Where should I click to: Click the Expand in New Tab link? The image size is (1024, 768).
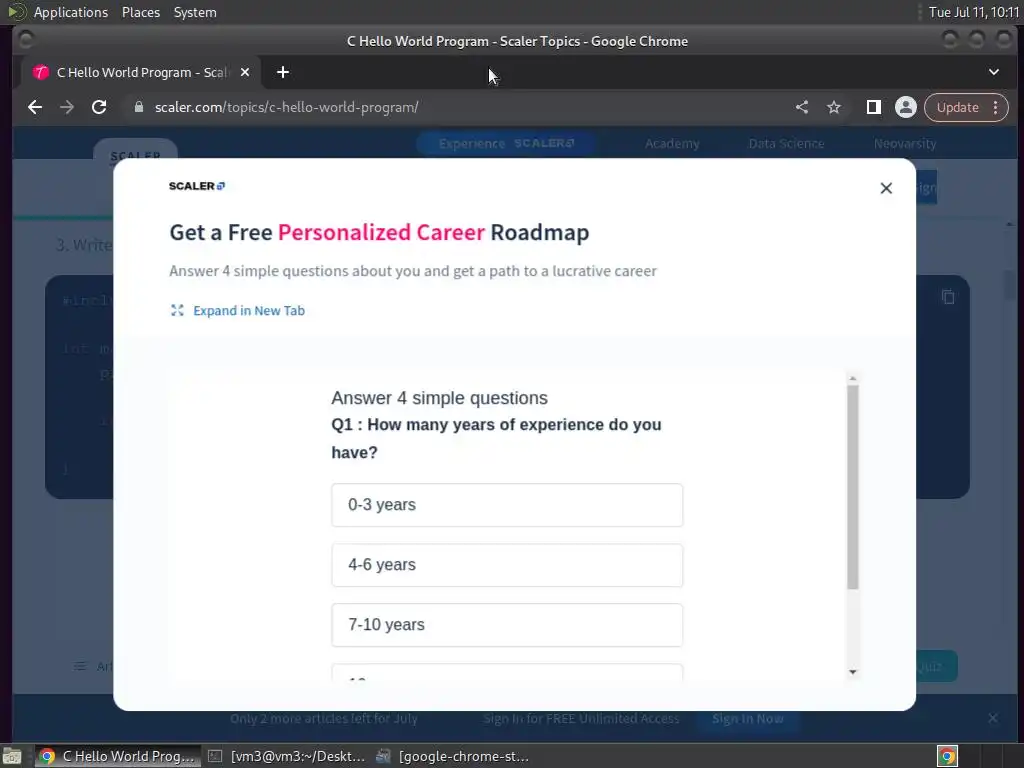point(249,311)
